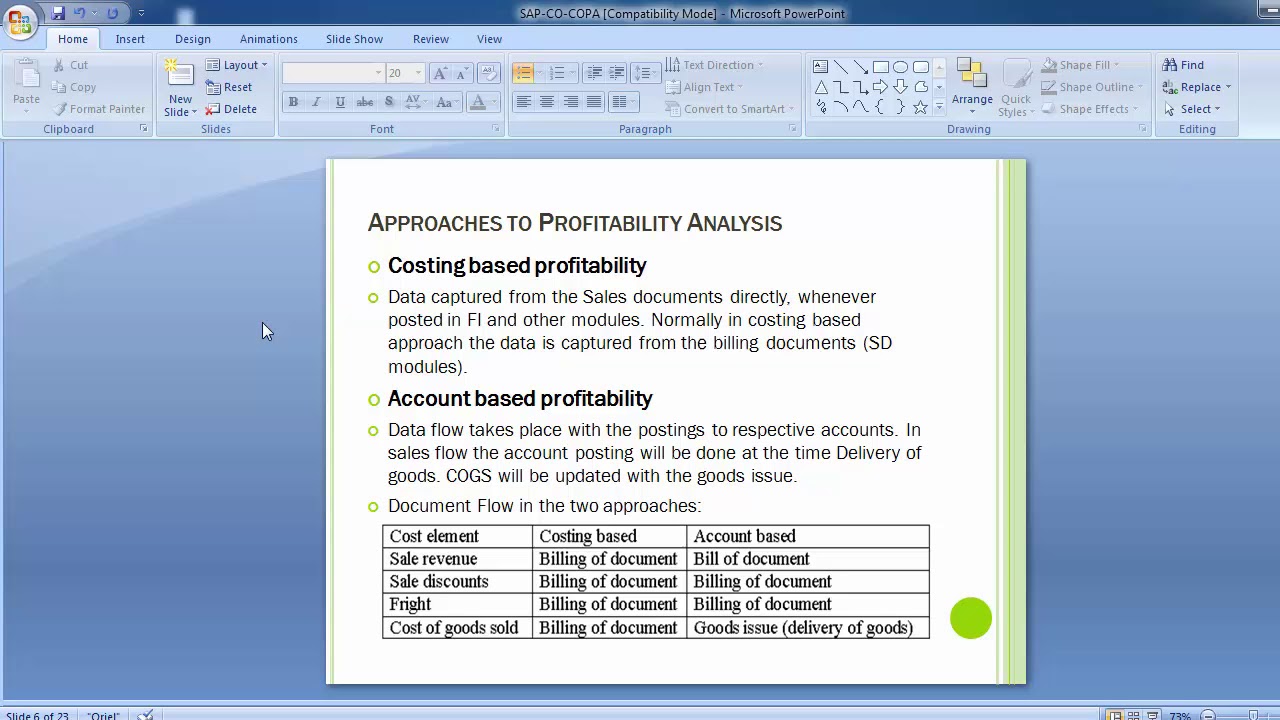Align text left
The width and height of the screenshot is (1280, 720).
523,102
